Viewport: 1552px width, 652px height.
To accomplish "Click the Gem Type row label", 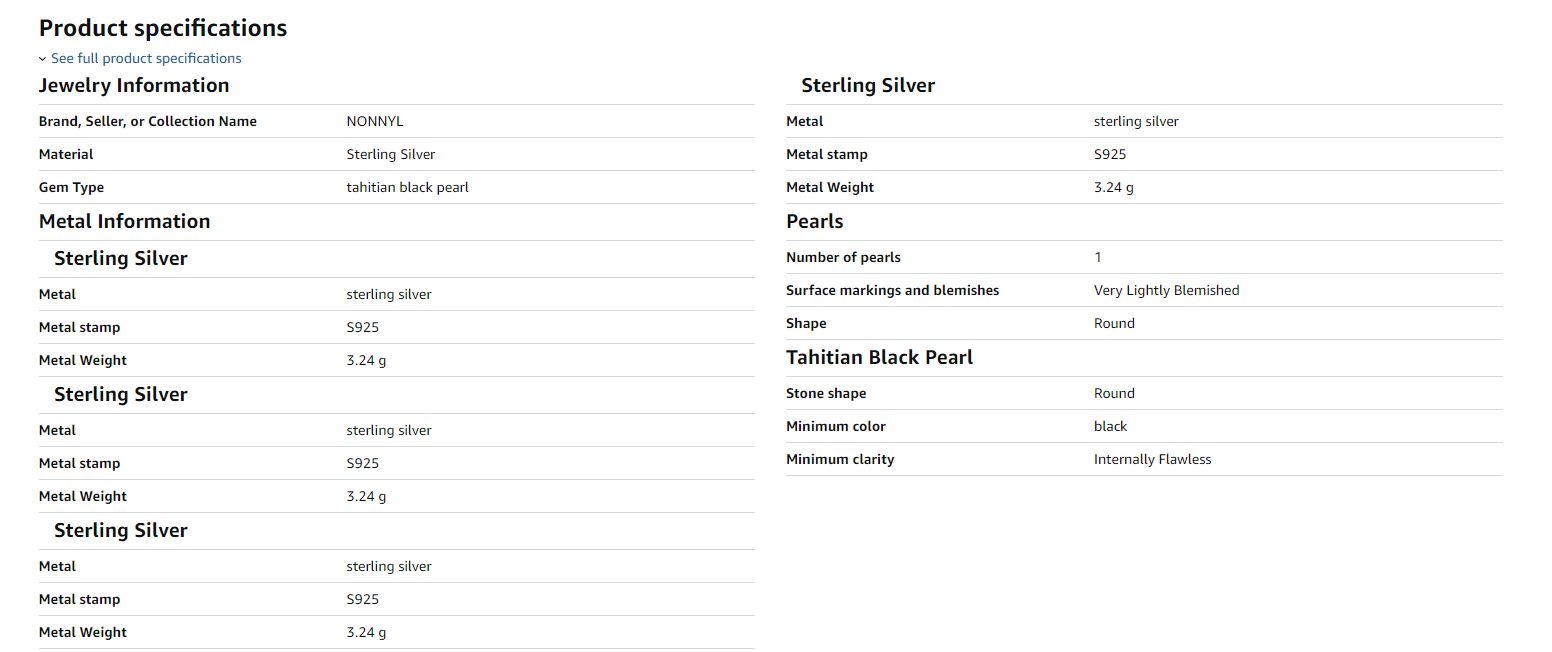I will 71,187.
